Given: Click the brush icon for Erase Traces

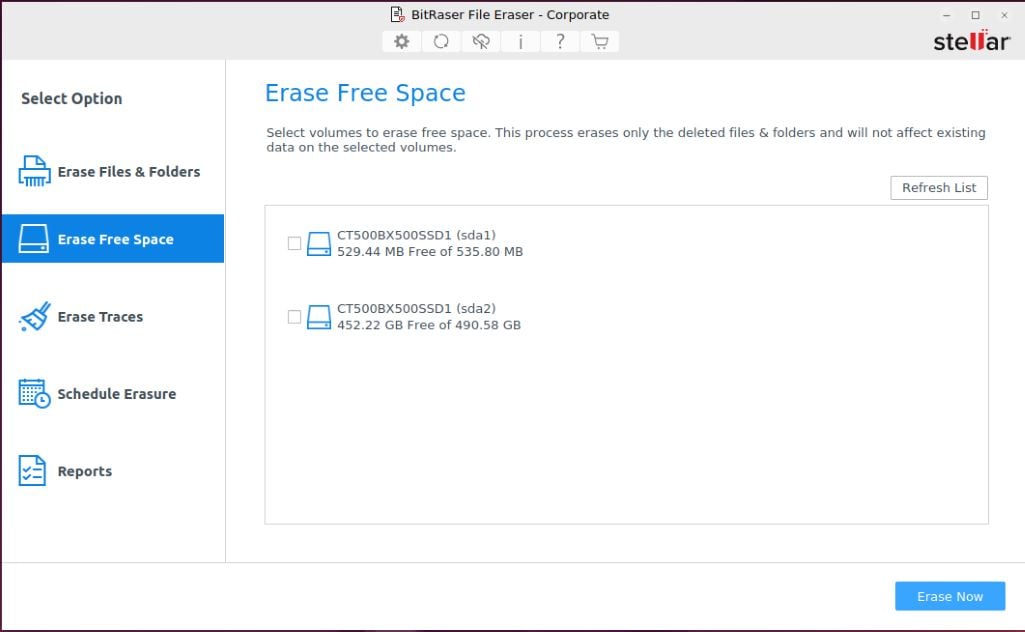Looking at the screenshot, I should 35,316.
